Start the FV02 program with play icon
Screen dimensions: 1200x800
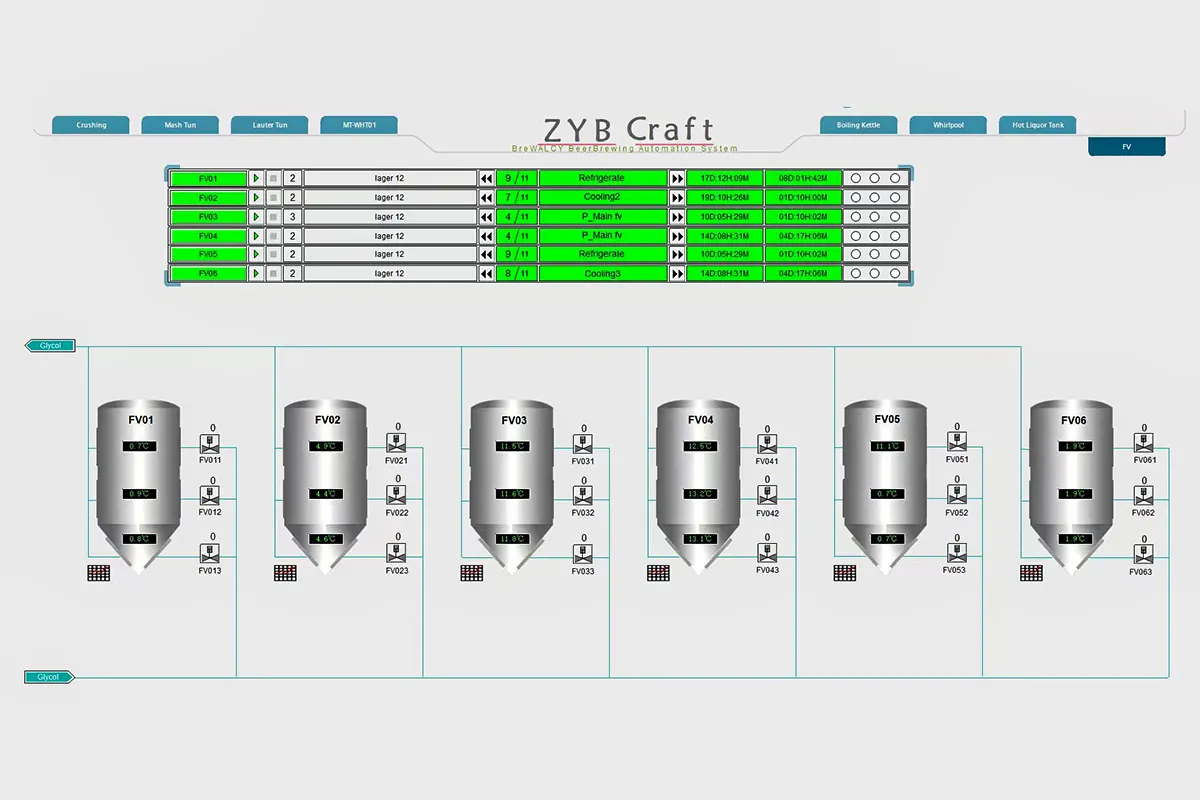[256, 197]
